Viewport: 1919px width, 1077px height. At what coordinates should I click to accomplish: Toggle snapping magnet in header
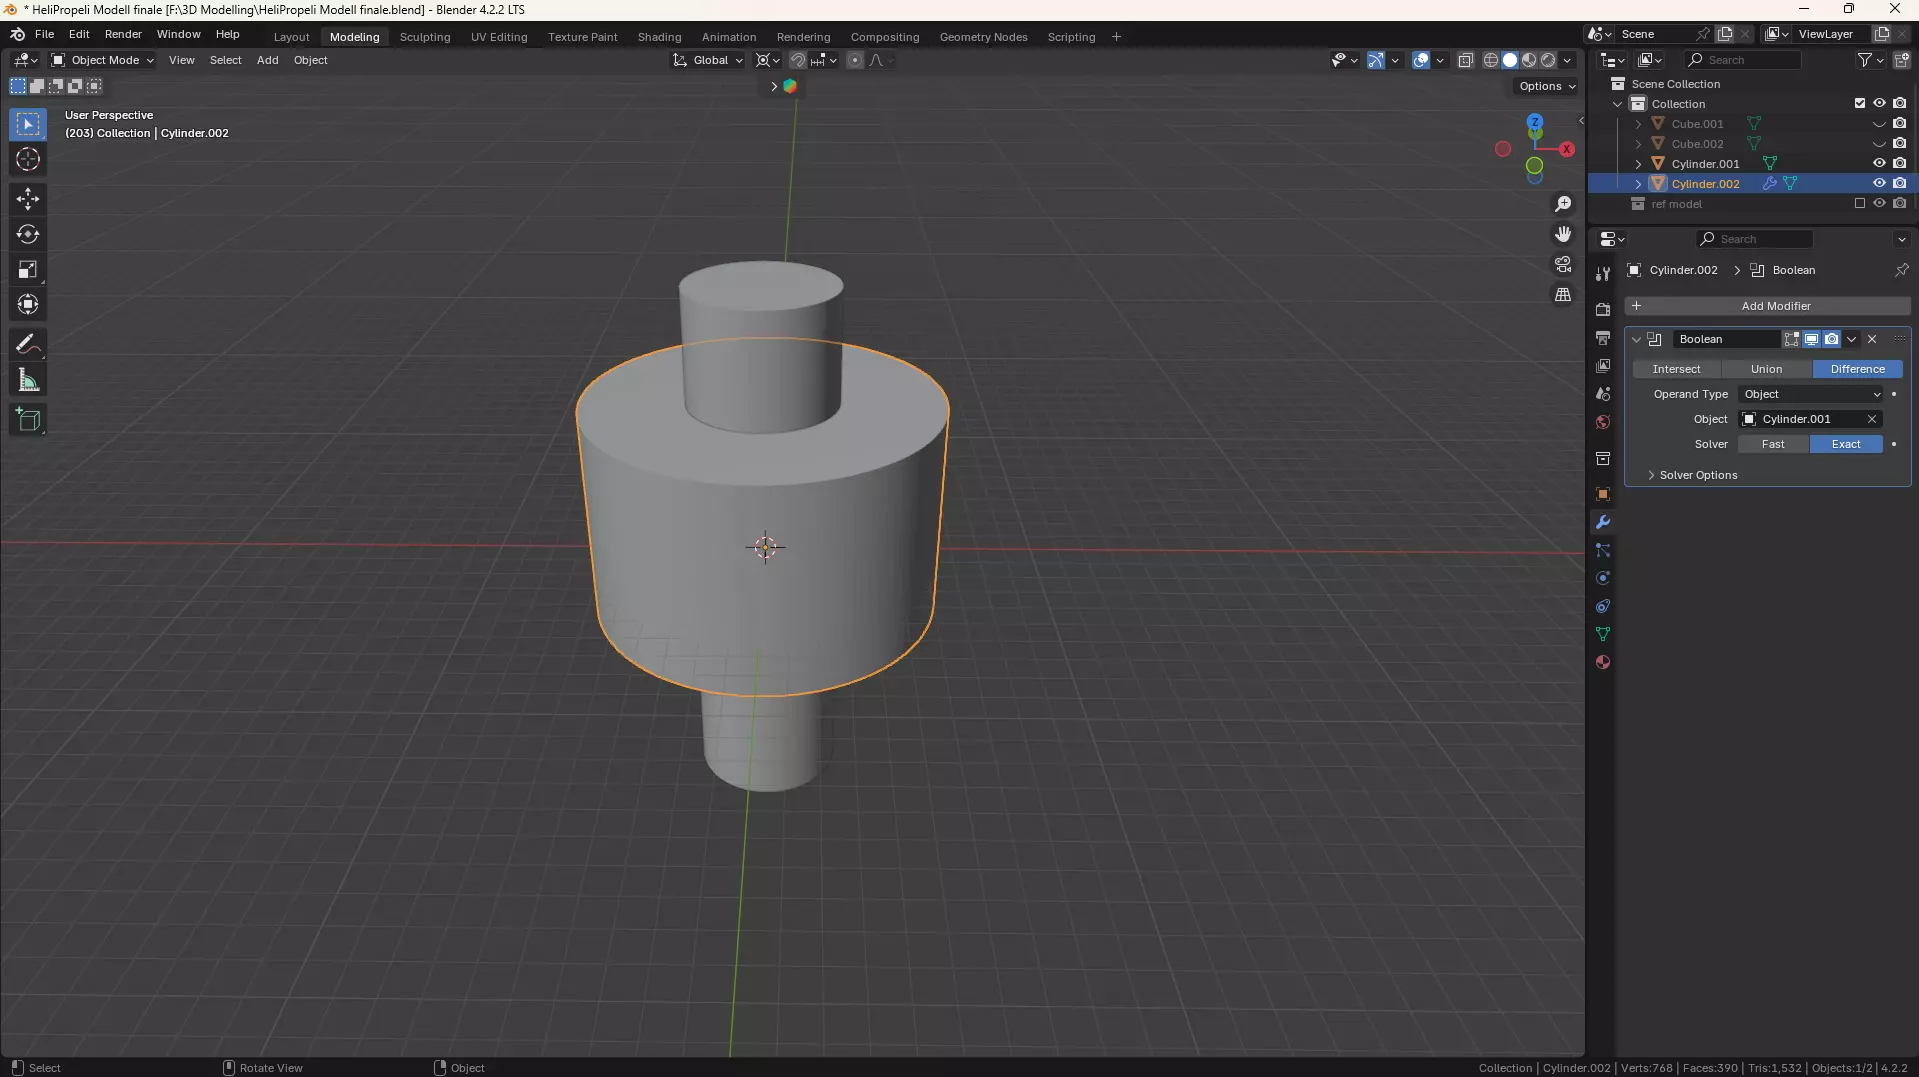click(x=798, y=60)
